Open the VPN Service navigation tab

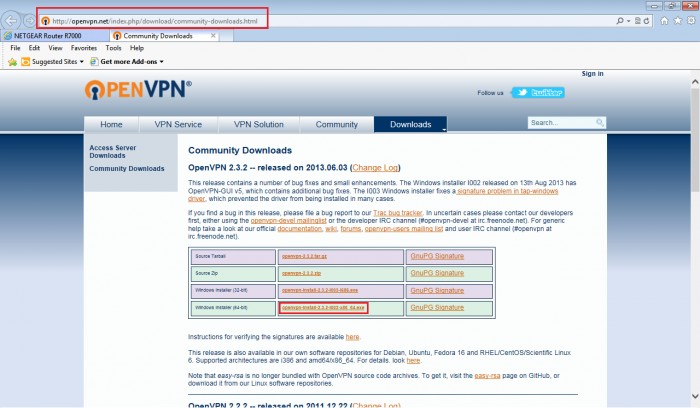coord(178,125)
